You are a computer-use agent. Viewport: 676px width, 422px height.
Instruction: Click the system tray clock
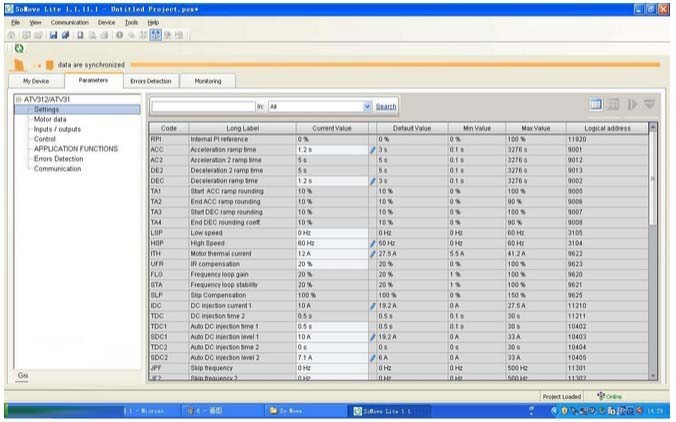coord(655,411)
